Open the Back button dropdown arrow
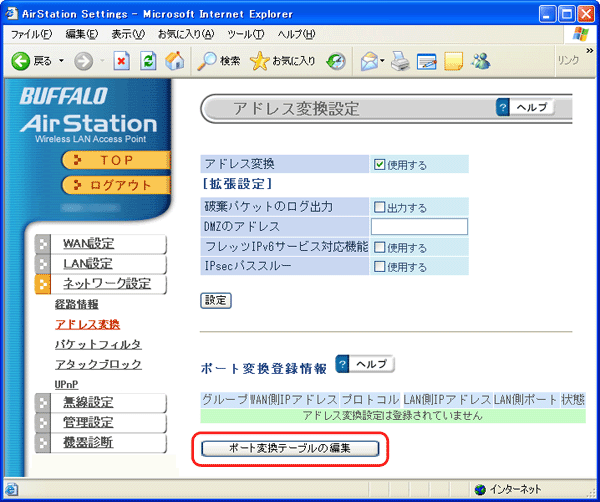 60,61
